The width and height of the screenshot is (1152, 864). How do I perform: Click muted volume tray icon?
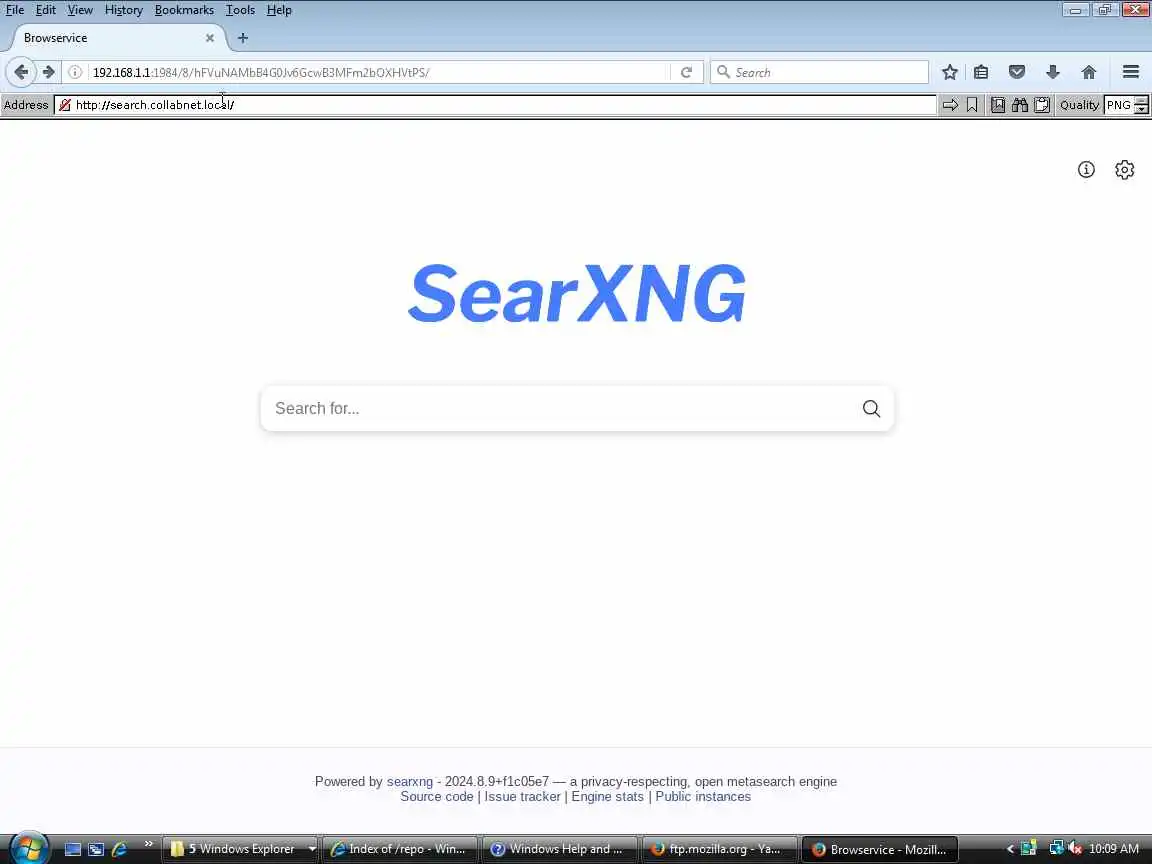[x=1075, y=849]
